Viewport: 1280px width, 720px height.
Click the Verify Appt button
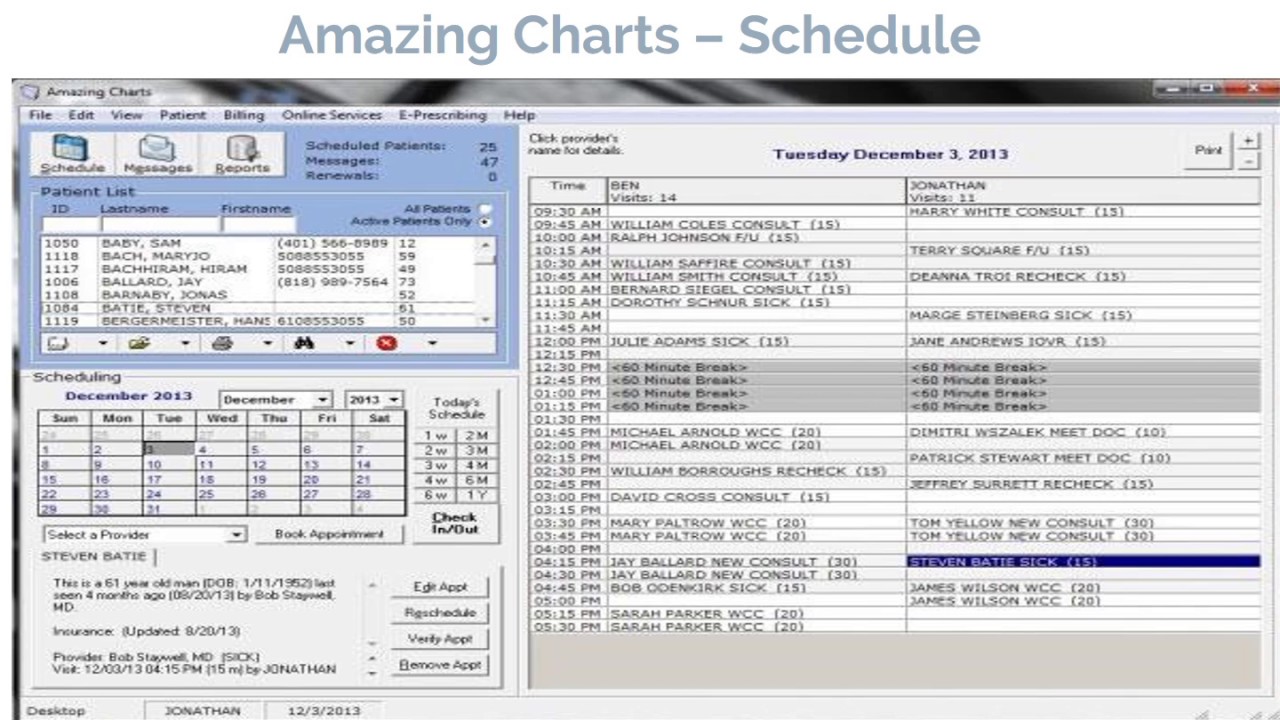coord(440,639)
